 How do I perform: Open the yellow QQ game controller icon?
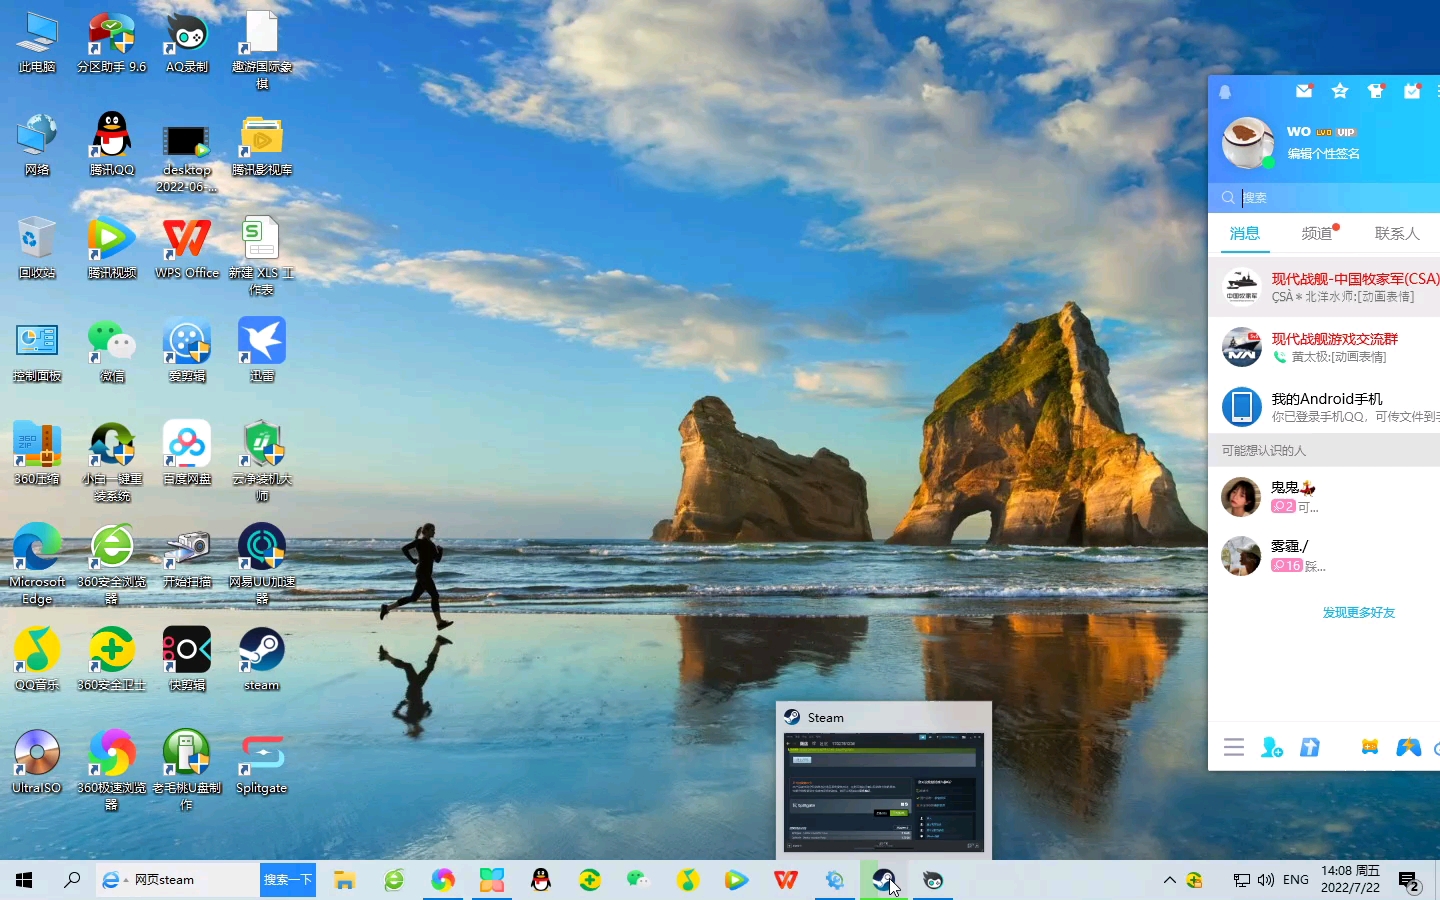point(1370,747)
